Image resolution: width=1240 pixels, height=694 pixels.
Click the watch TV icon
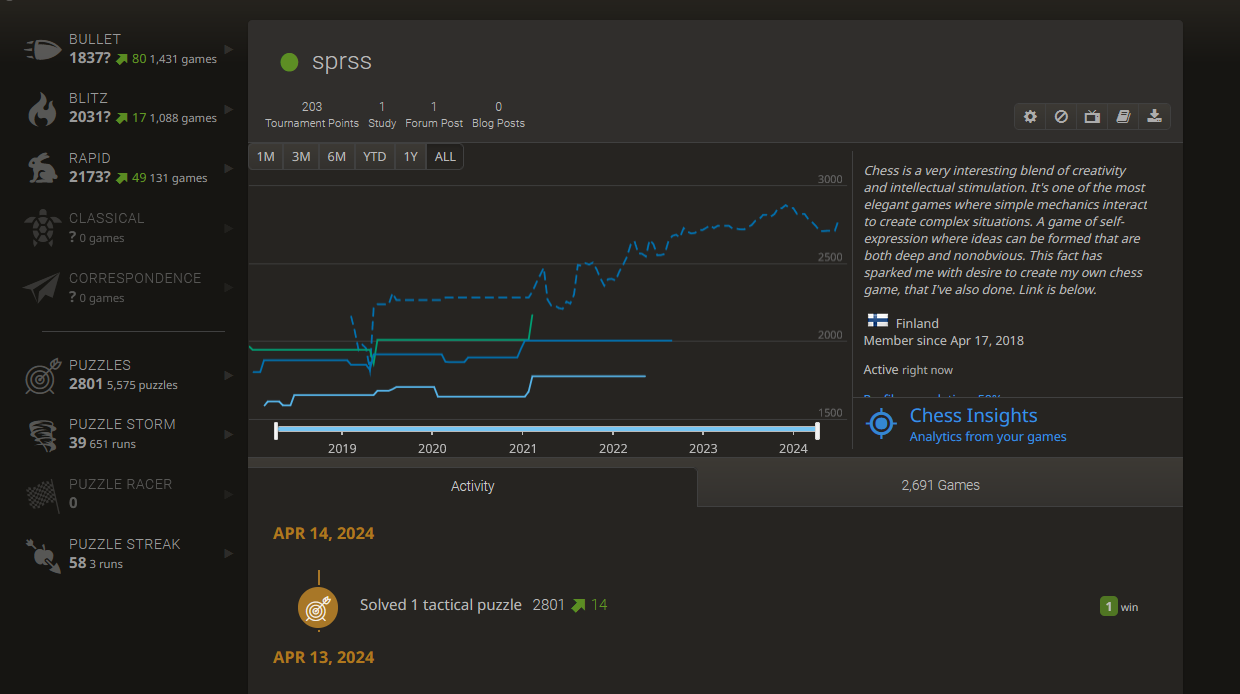coord(1092,117)
